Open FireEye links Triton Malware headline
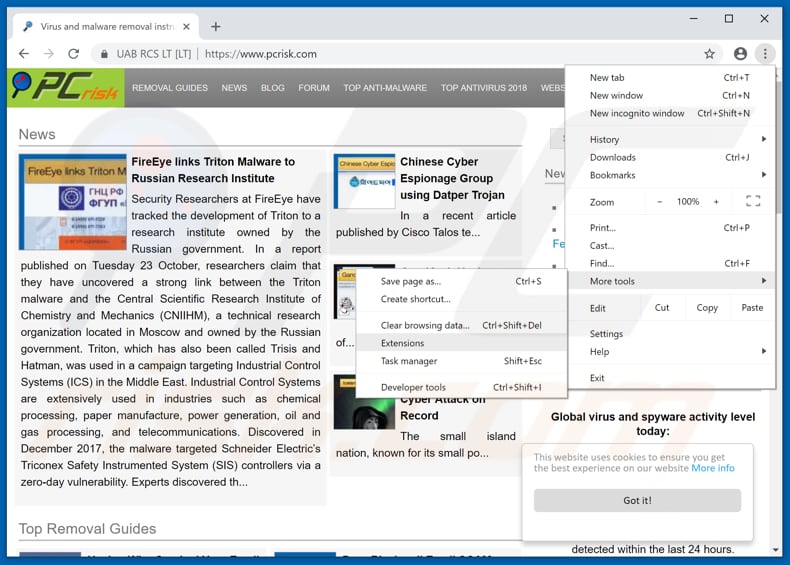Image resolution: width=790 pixels, height=565 pixels. click(213, 170)
